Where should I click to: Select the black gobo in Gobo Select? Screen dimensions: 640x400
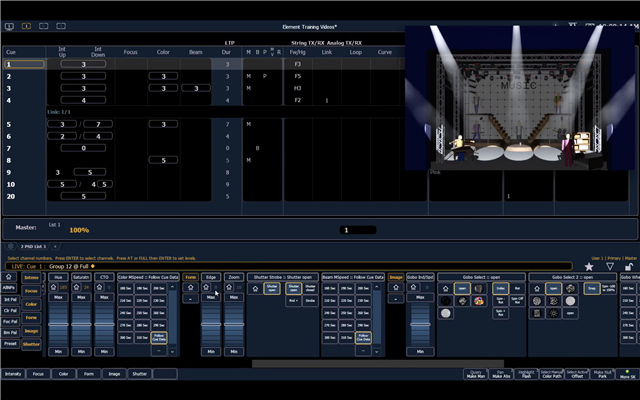[x=446, y=301]
